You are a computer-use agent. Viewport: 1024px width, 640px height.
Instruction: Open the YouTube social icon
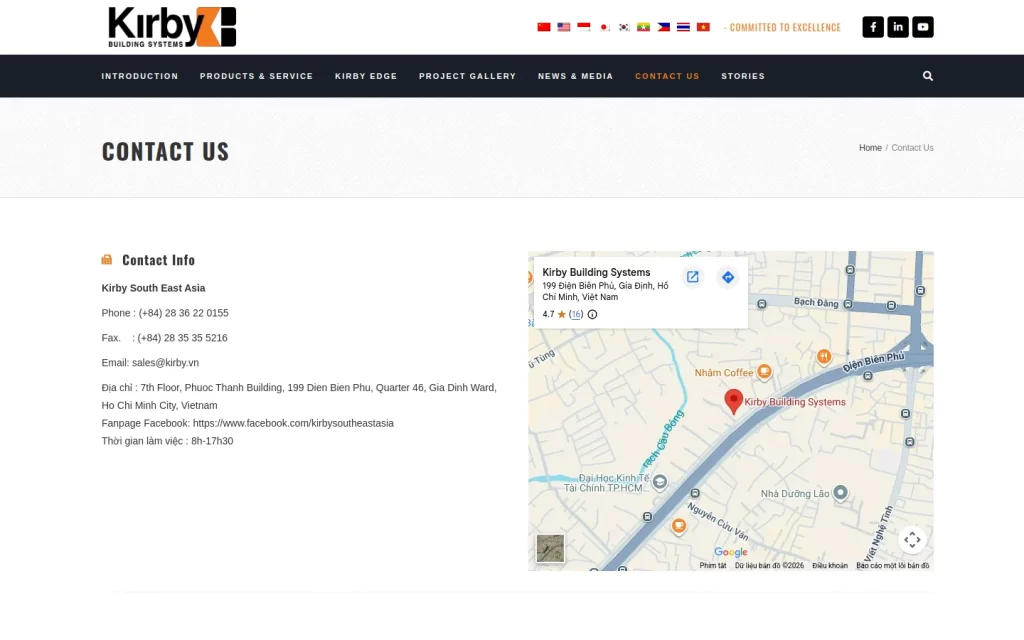923,27
